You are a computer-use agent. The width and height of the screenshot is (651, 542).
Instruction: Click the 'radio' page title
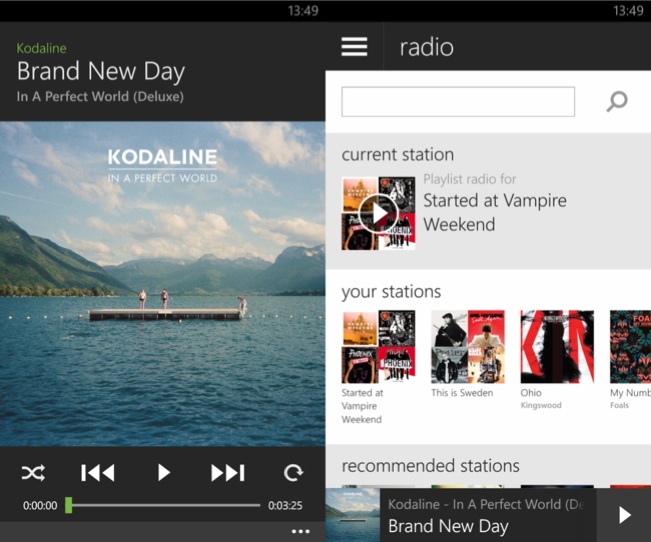coord(426,47)
